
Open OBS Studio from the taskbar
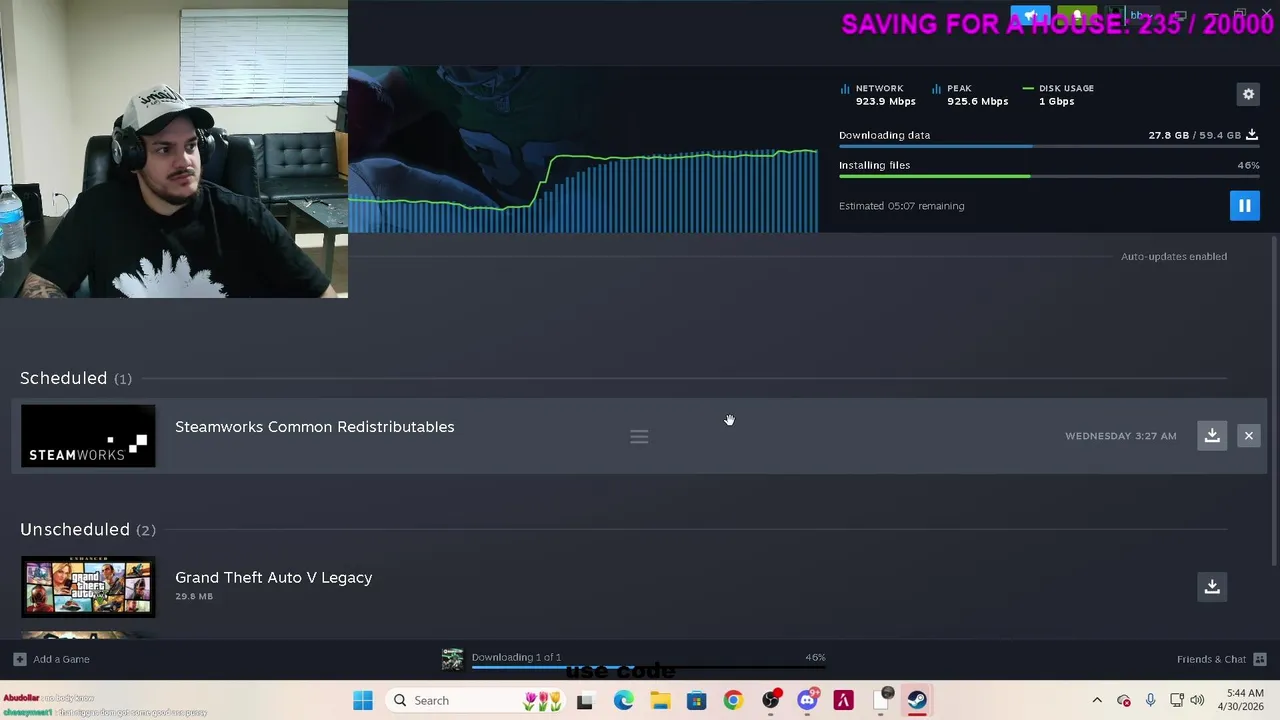770,701
